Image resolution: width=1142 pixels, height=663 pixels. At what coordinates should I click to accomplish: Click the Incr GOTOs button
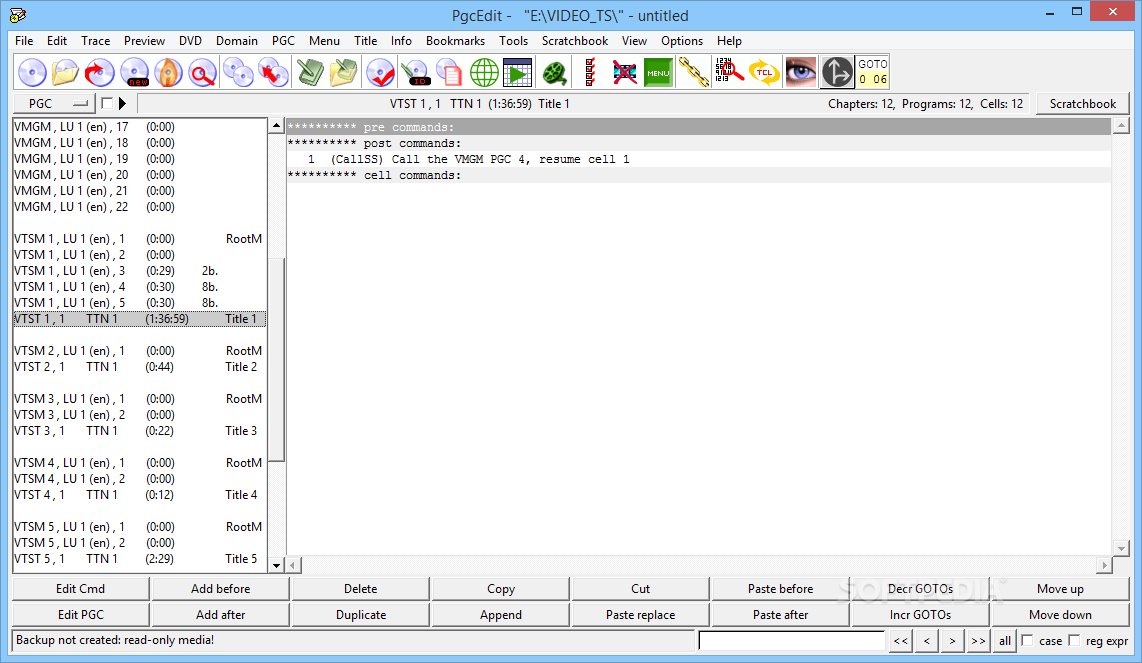tap(920, 615)
